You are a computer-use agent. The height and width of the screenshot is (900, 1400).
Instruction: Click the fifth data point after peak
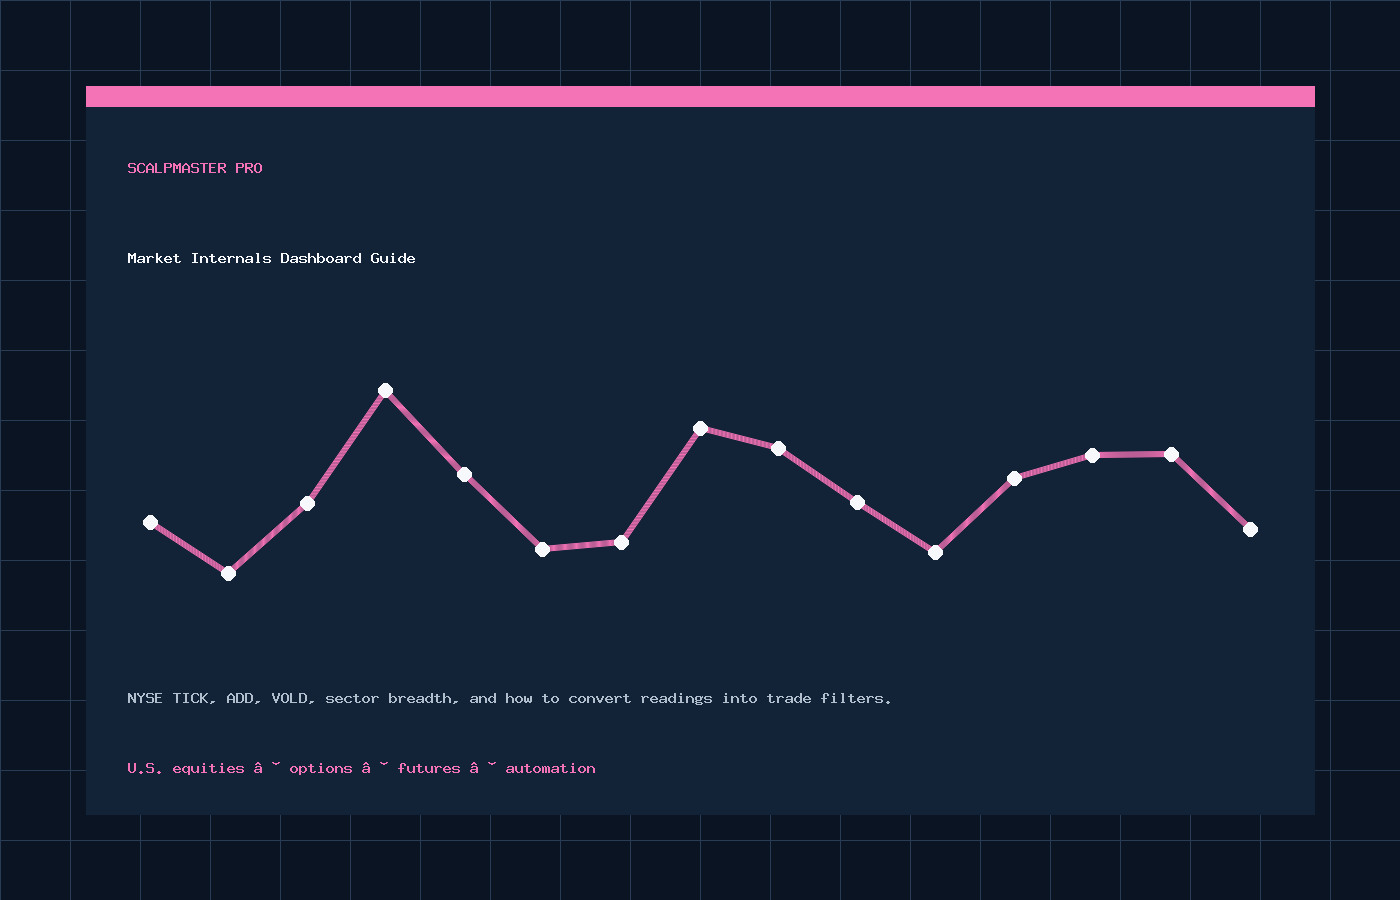(x=464, y=474)
